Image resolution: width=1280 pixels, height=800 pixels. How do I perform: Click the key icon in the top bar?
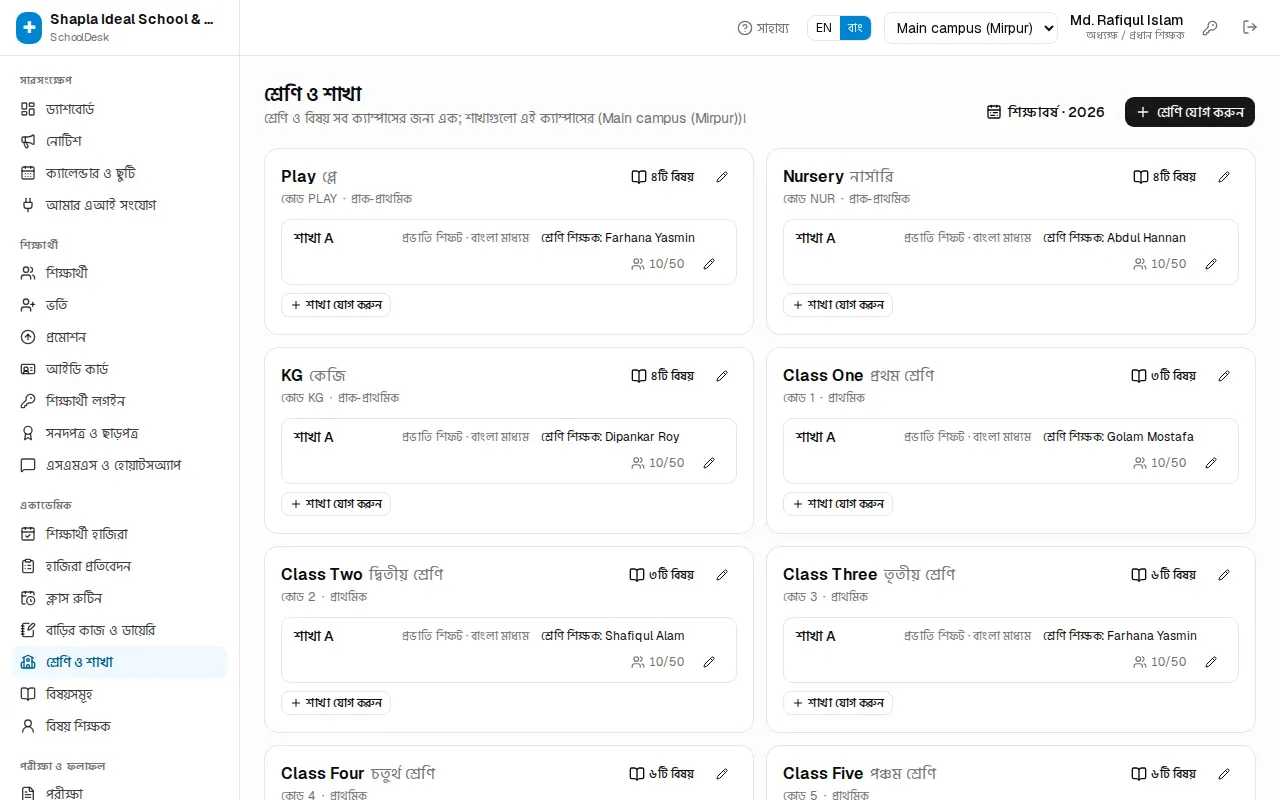[1210, 28]
